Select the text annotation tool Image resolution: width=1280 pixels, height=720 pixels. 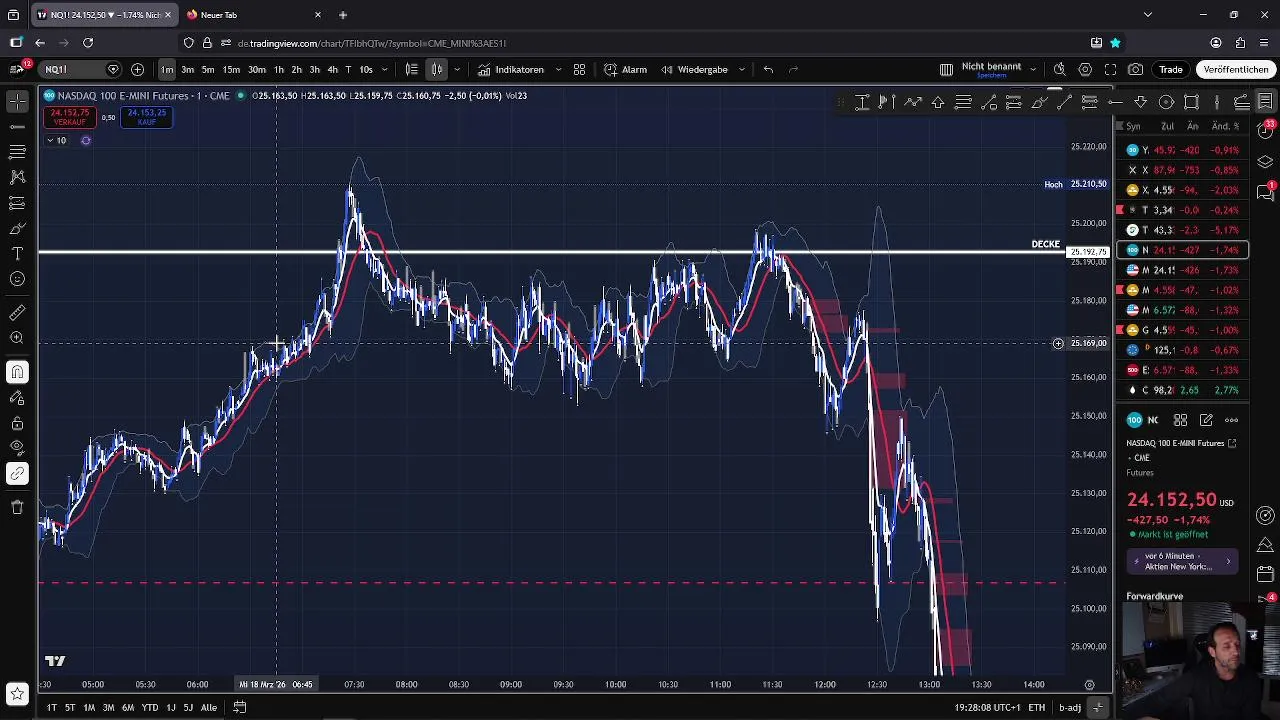[17, 254]
